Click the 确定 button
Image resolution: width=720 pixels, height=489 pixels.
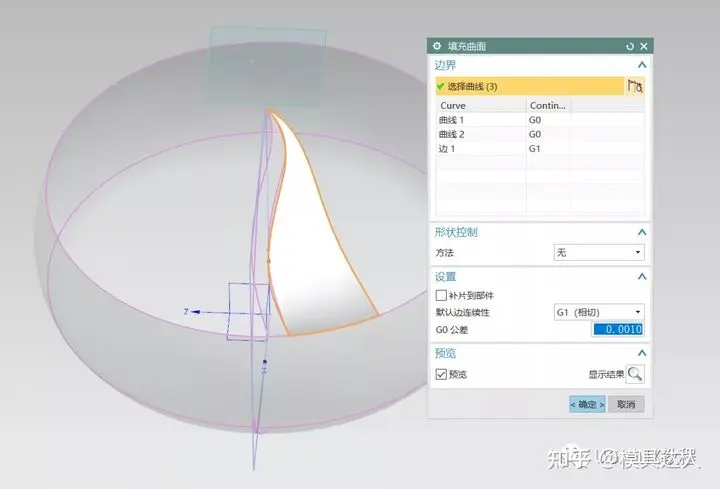tap(587, 404)
